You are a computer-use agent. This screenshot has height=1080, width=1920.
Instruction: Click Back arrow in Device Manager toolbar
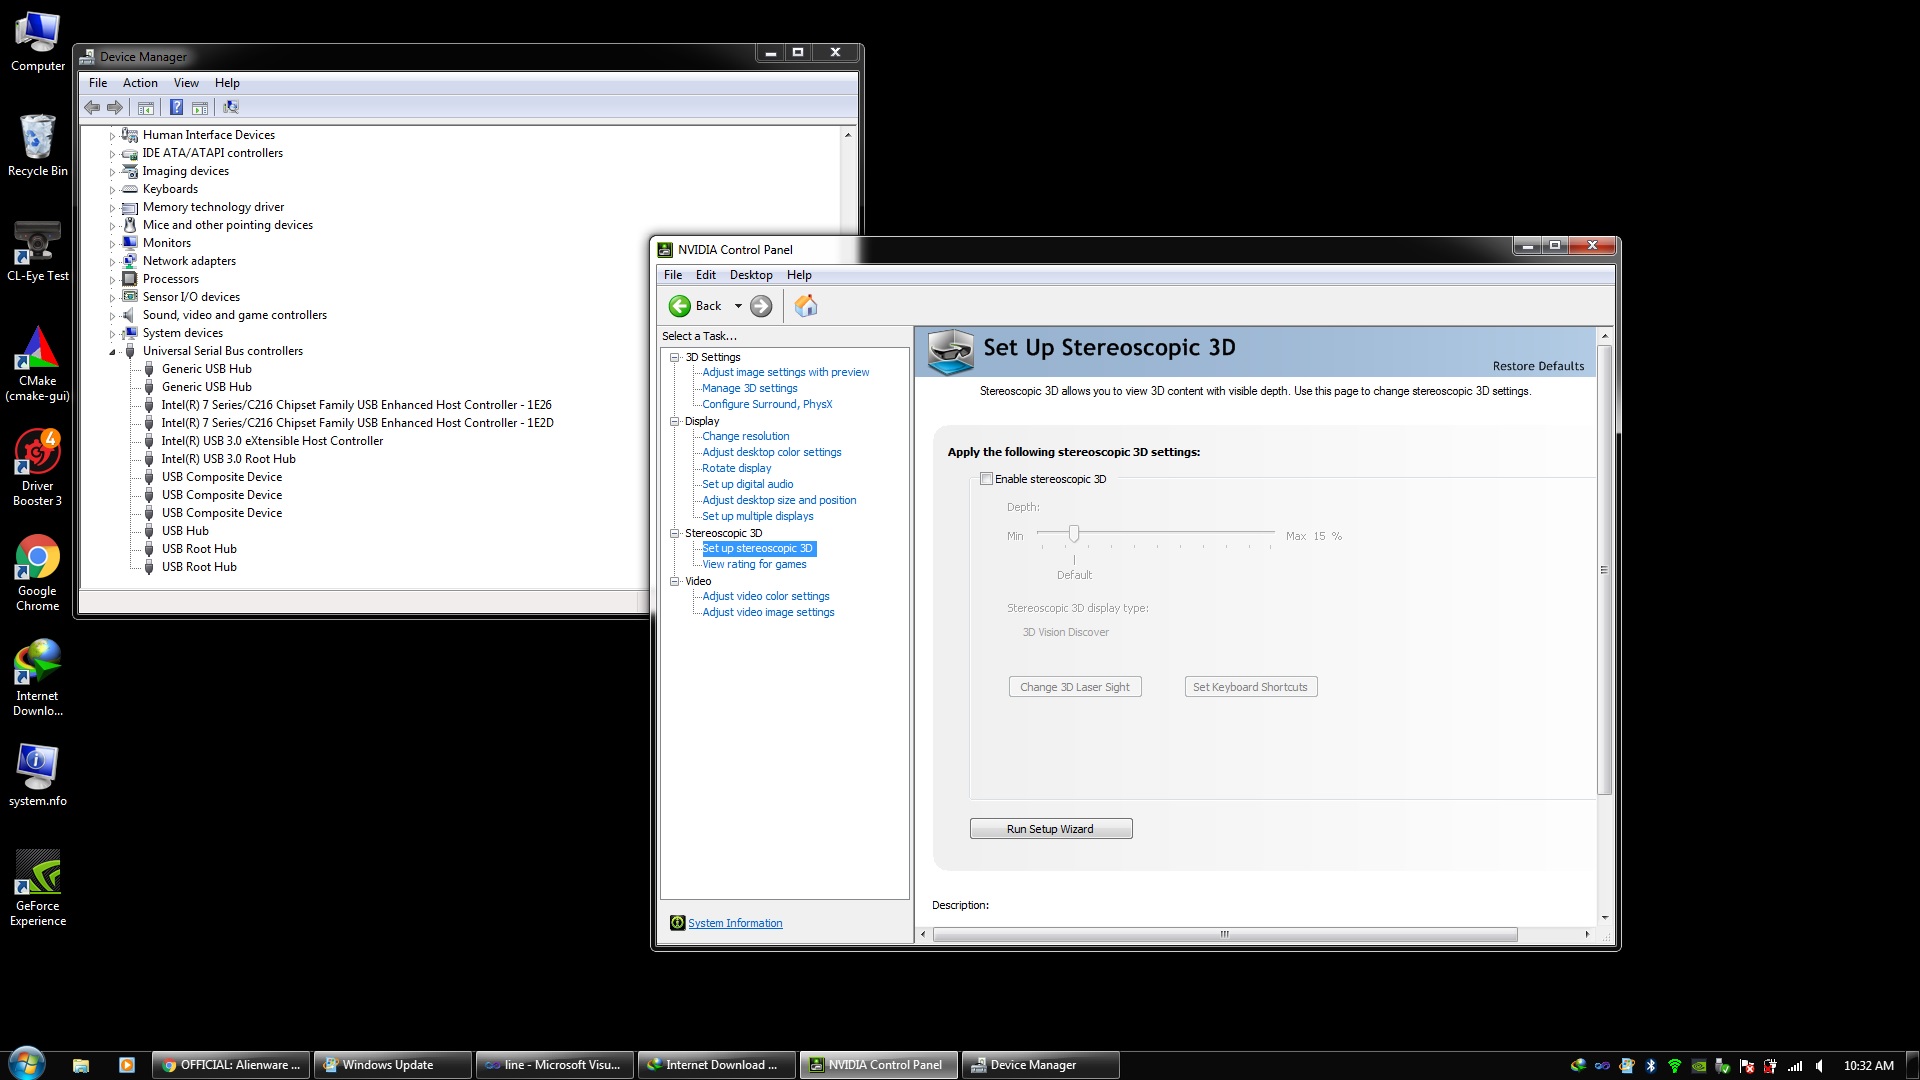pos(92,107)
